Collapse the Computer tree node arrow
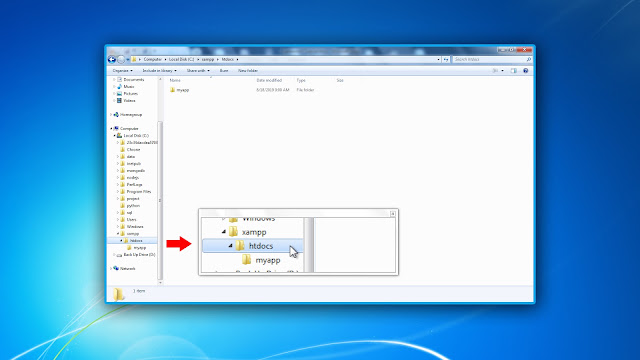 111,129
